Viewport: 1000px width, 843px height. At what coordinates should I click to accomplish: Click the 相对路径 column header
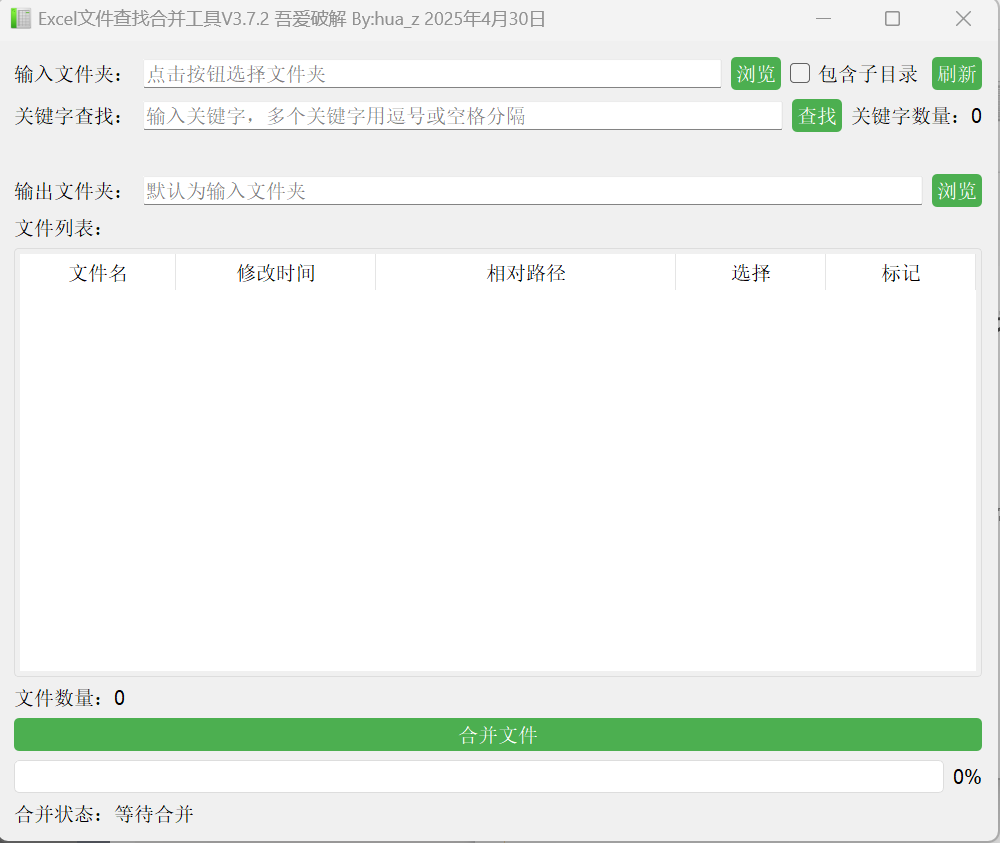(526, 273)
